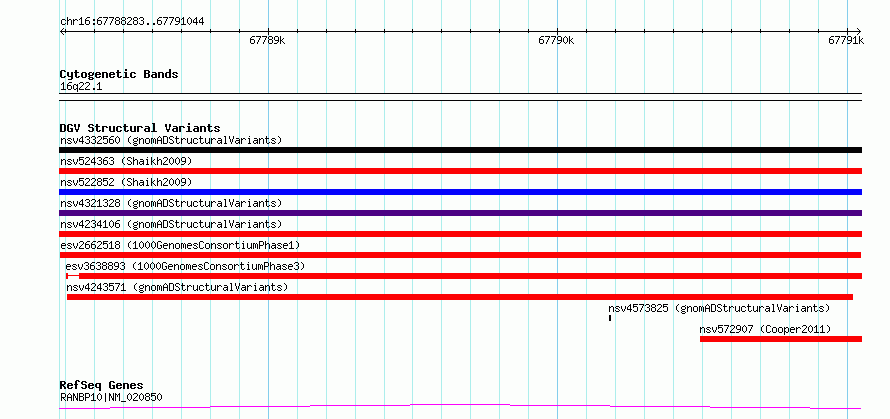890x419 pixels.
Task: Open the RefSeq Genes track title
Action: point(102,386)
